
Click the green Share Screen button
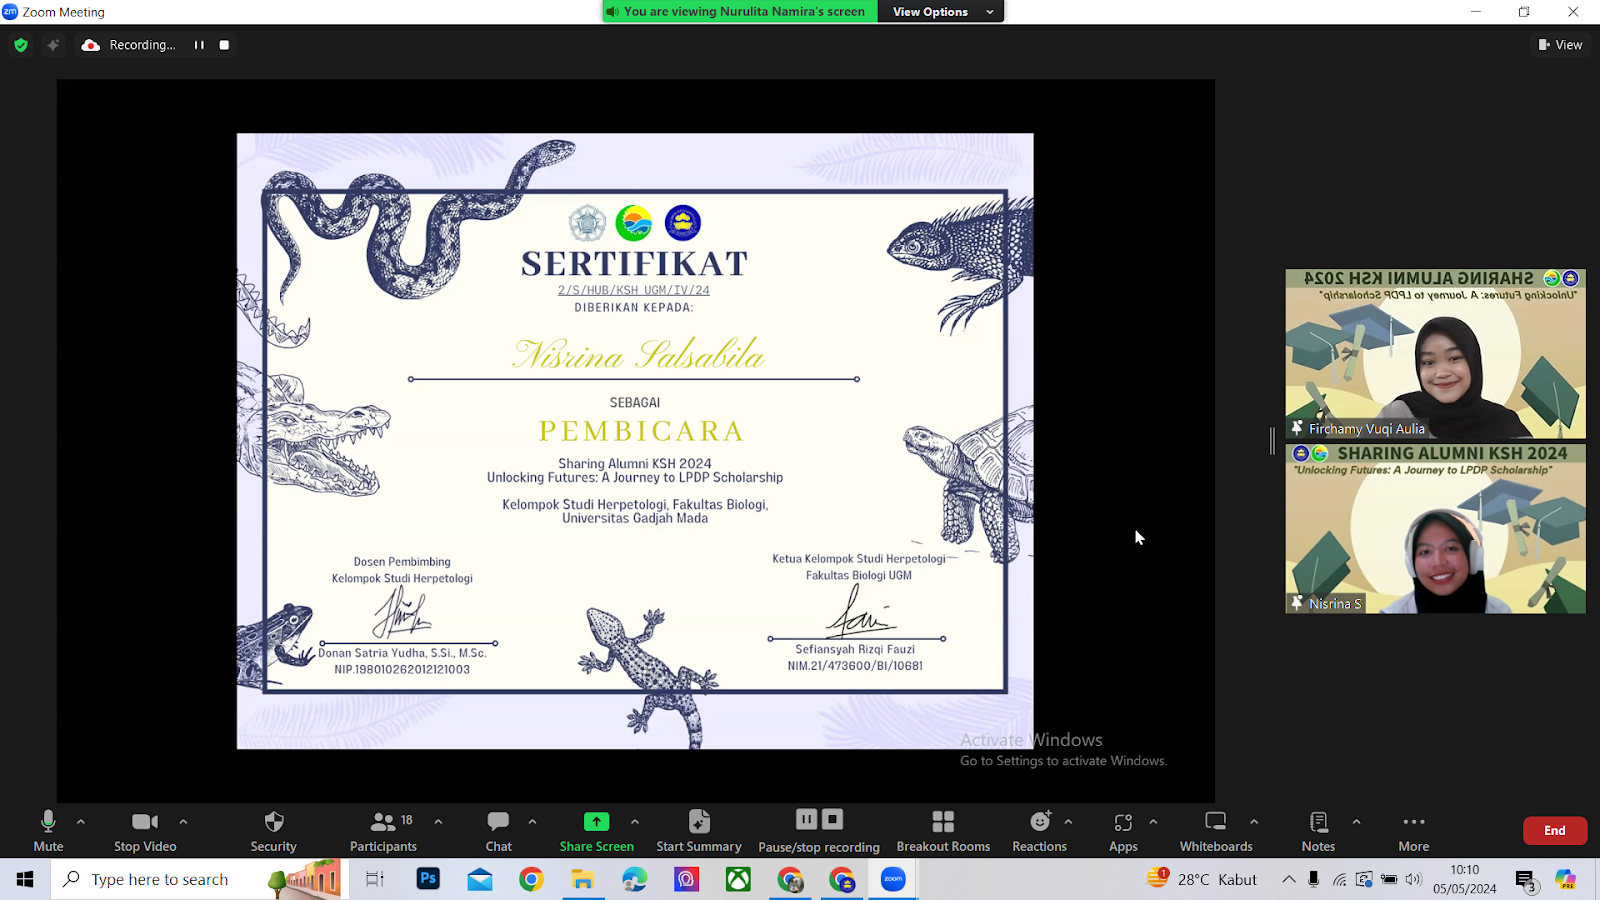pyautogui.click(x=596, y=831)
